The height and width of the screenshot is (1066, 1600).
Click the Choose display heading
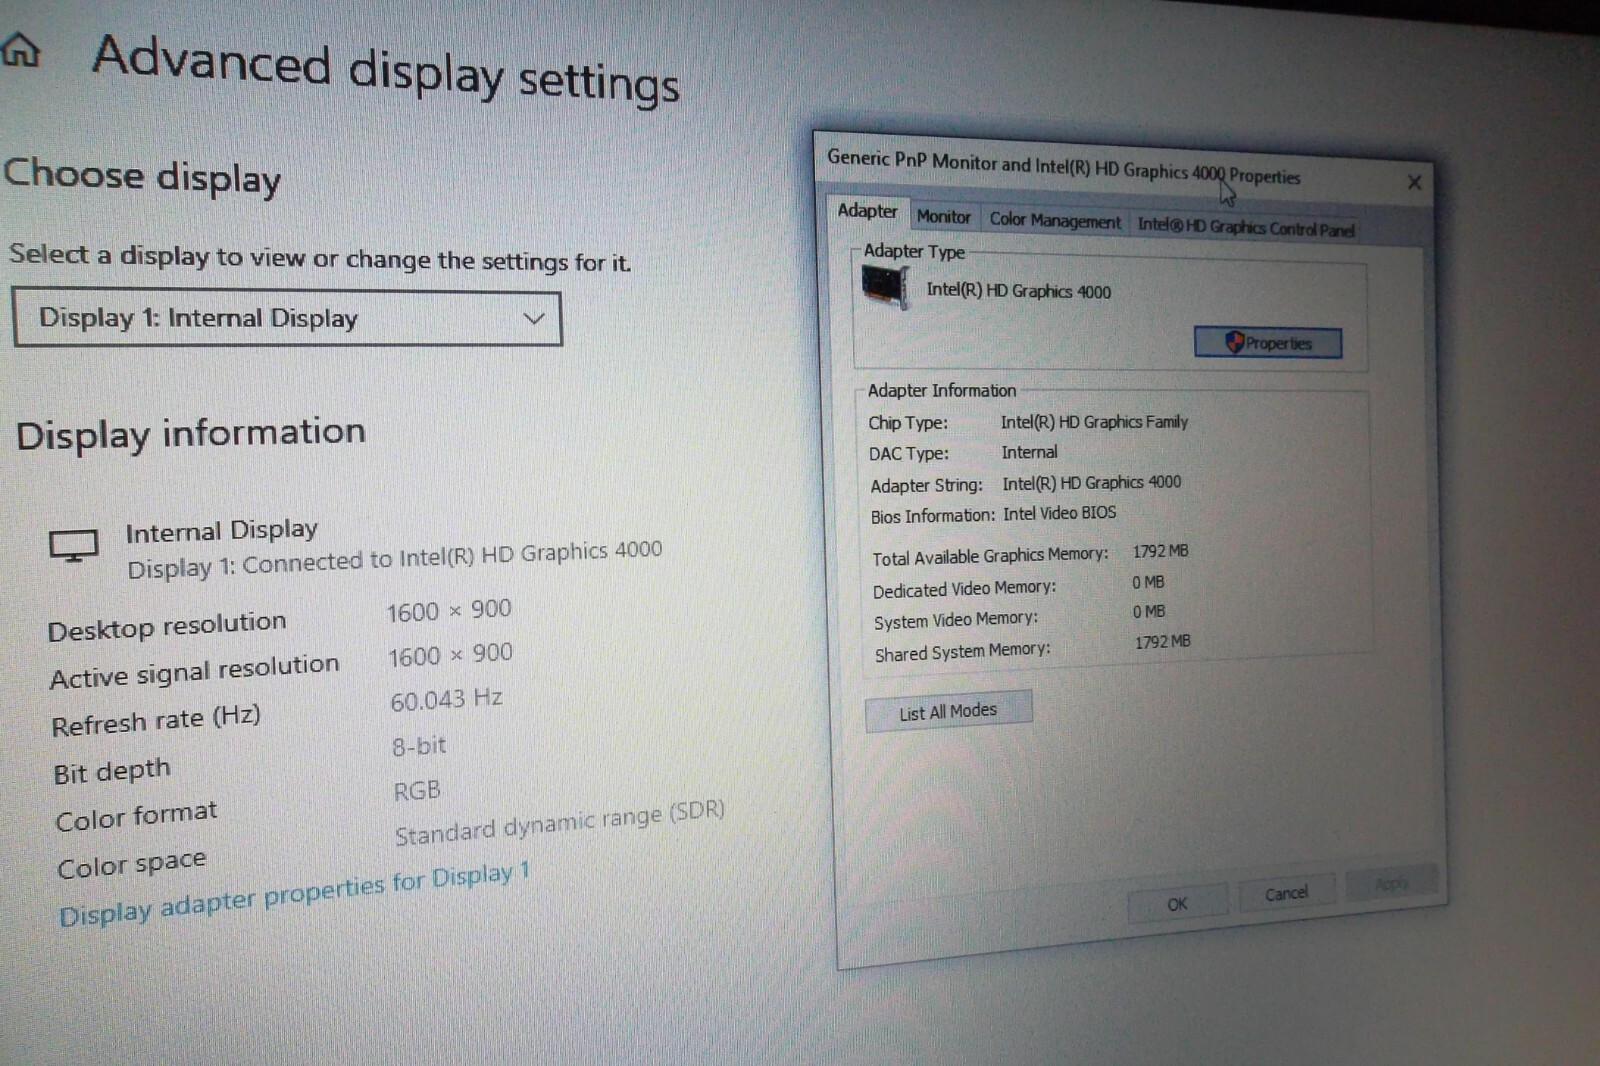(142, 177)
